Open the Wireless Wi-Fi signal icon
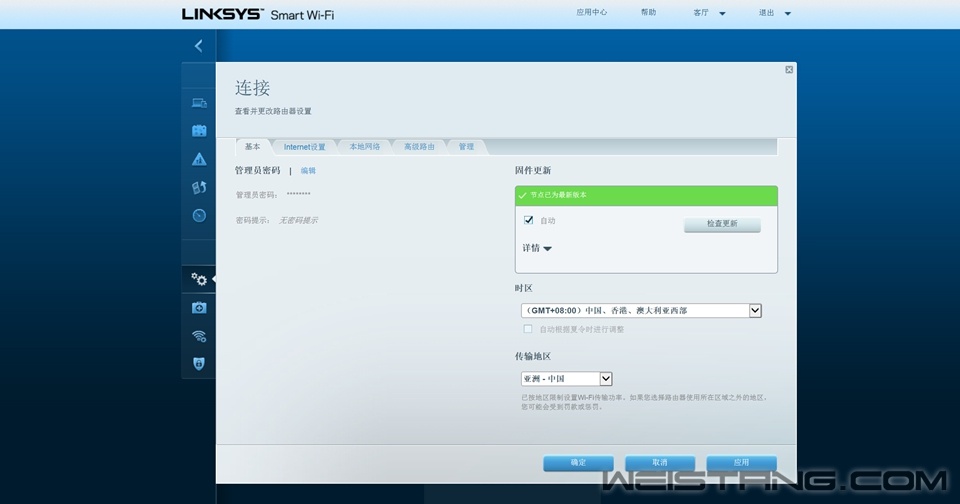The image size is (960, 504). pyautogui.click(x=199, y=336)
